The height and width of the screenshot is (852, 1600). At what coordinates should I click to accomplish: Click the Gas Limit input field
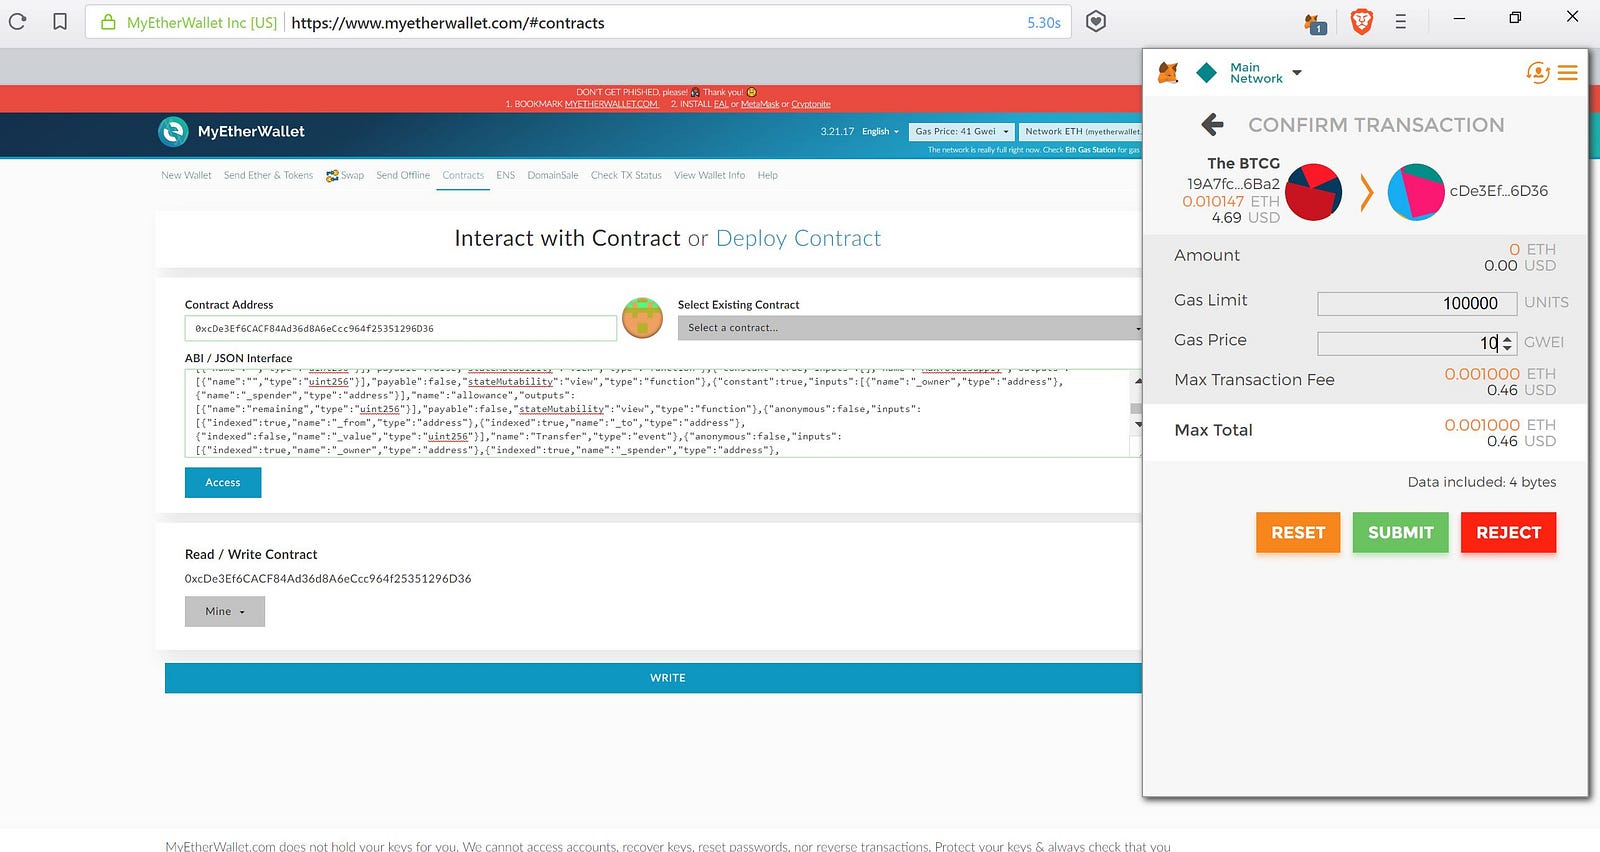coord(1418,303)
